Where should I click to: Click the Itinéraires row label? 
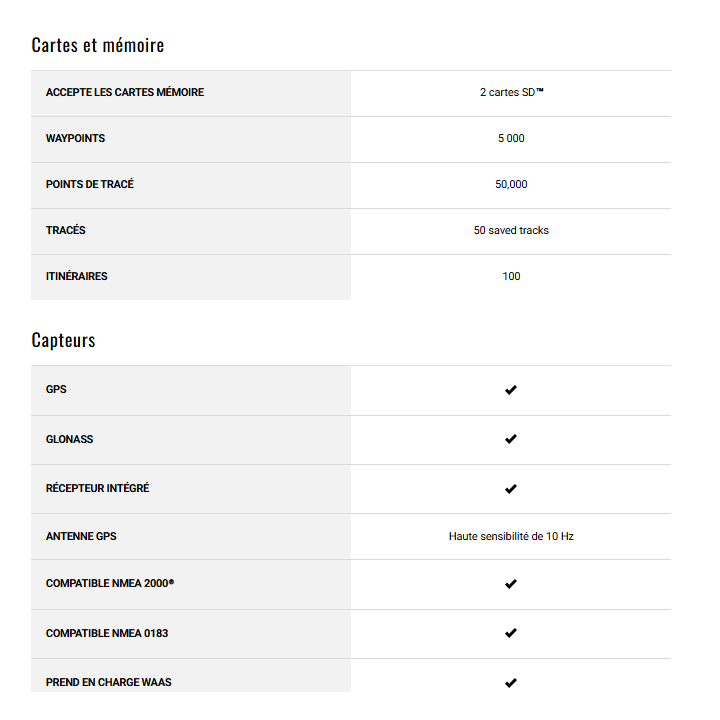coord(77,277)
